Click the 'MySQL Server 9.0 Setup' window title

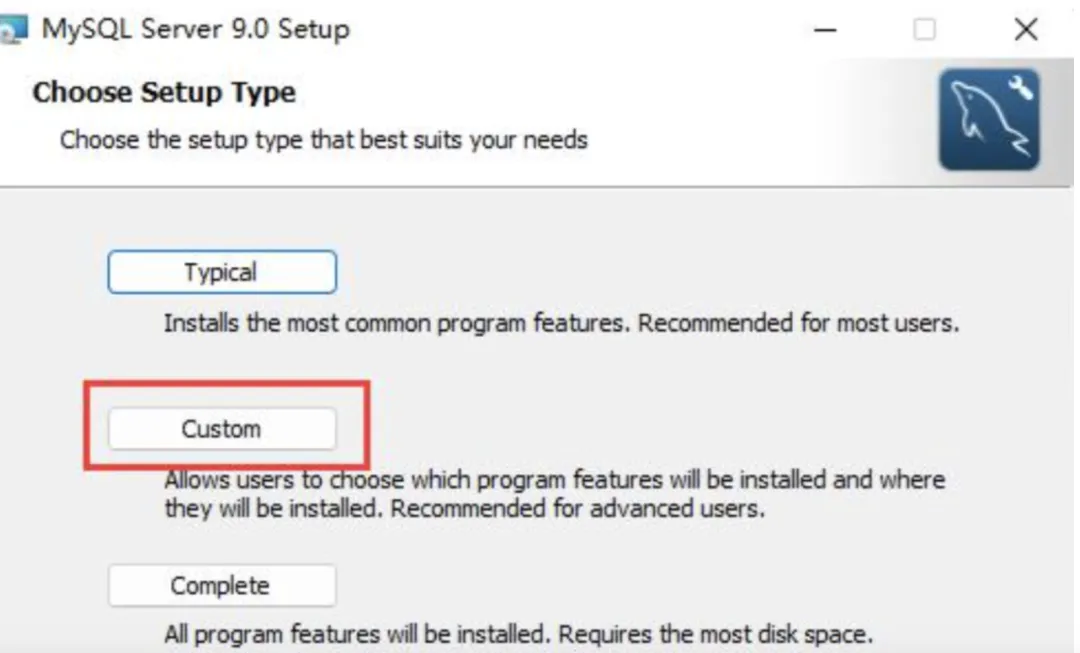pos(196,29)
